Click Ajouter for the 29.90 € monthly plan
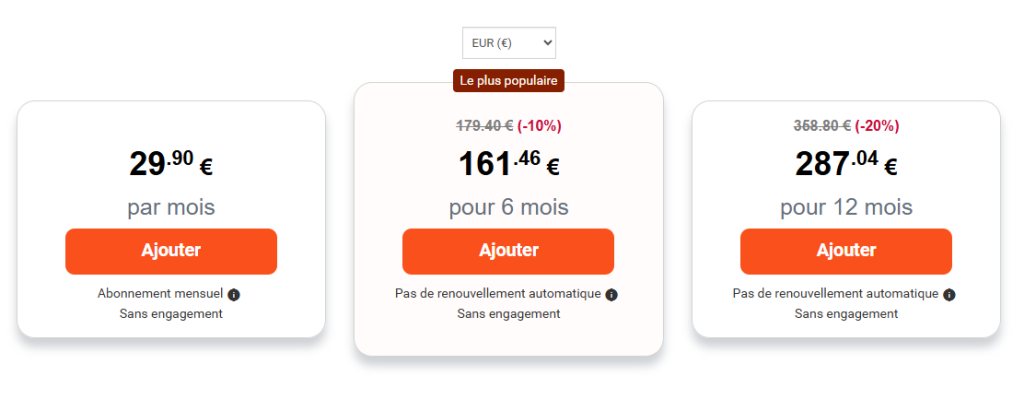This screenshot has height=411, width=1024. (171, 251)
